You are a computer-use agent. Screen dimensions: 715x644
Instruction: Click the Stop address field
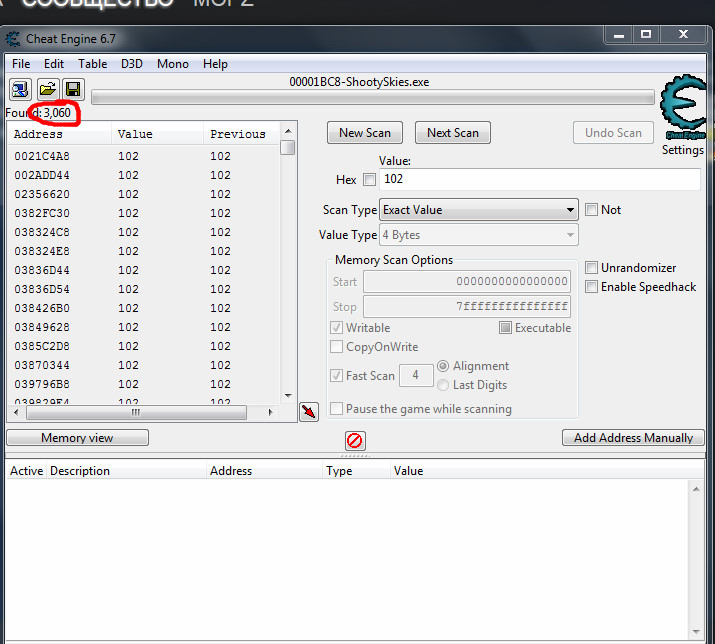click(x=467, y=306)
